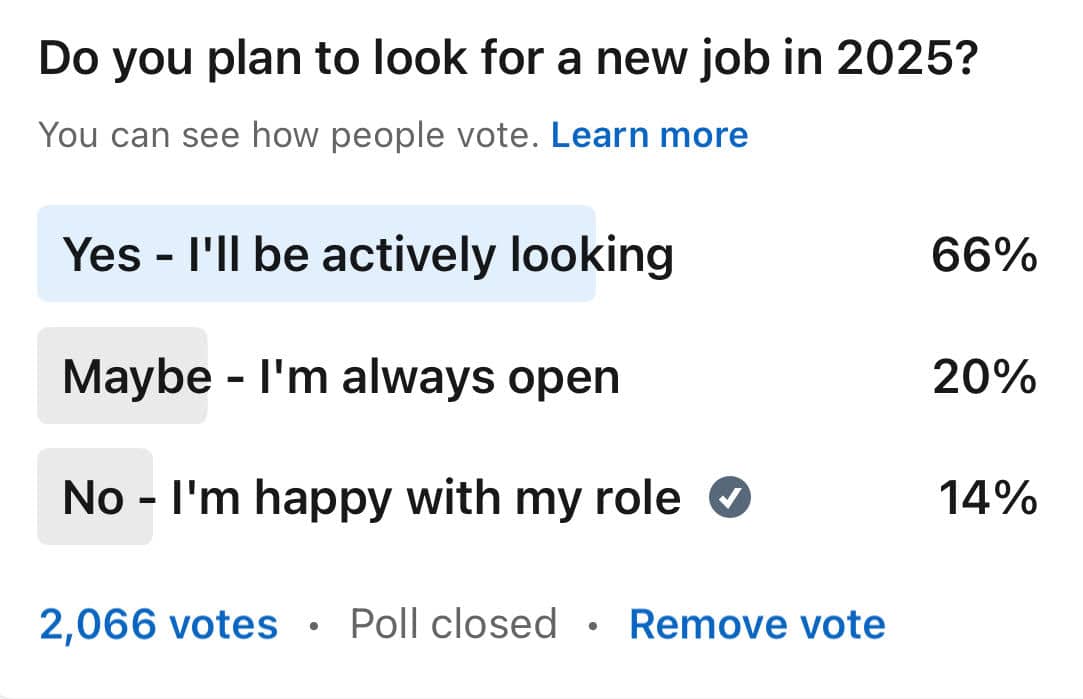Click Remove vote
This screenshot has width=1083, height=699.
[757, 624]
